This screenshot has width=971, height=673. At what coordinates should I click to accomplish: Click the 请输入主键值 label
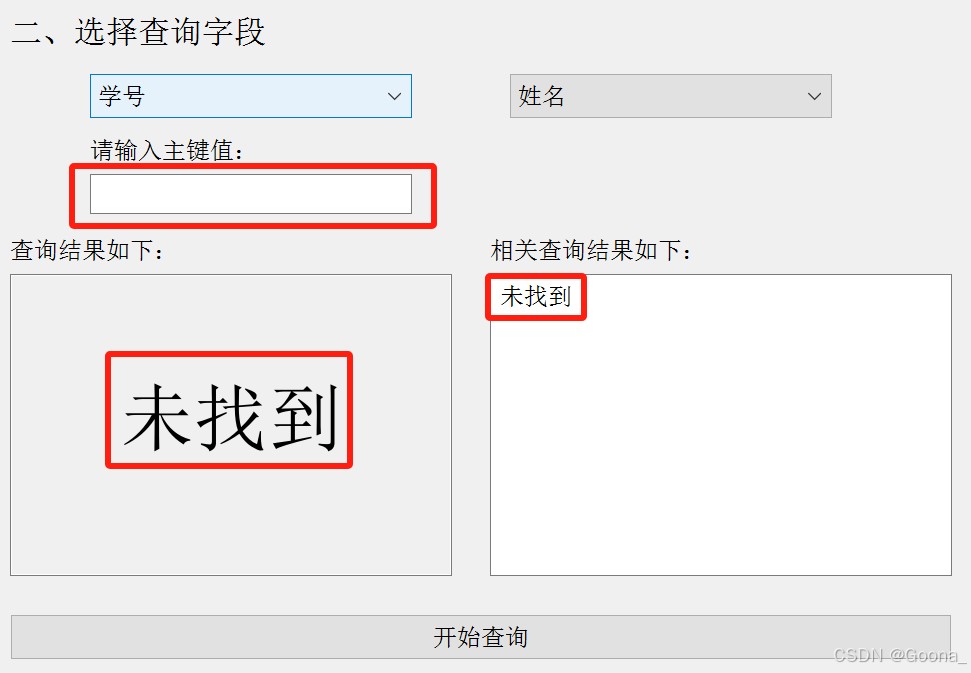click(168, 150)
